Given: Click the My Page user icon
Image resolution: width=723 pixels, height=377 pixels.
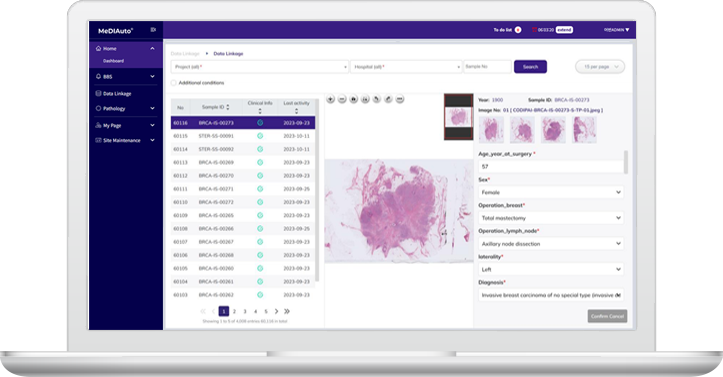Looking at the screenshot, I should pos(98,125).
